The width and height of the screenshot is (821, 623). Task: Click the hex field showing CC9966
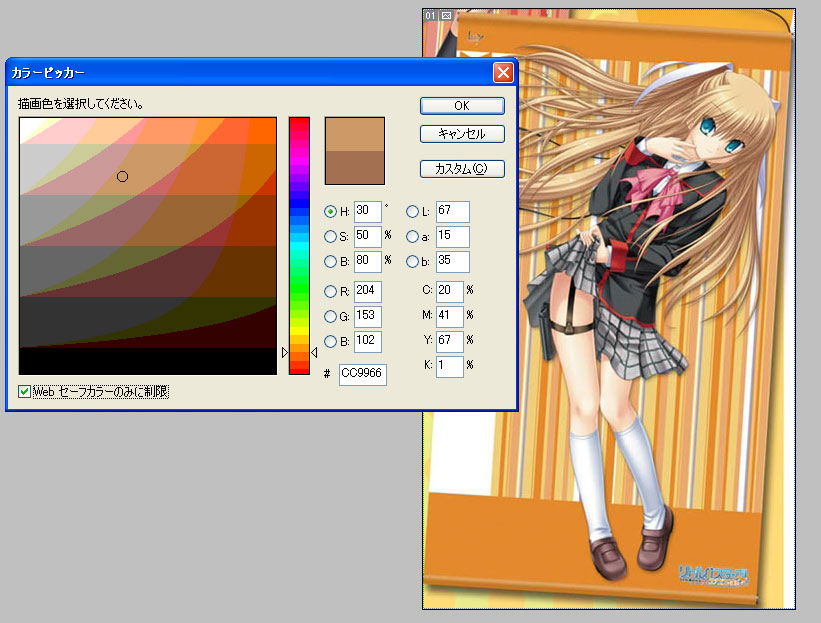[363, 374]
